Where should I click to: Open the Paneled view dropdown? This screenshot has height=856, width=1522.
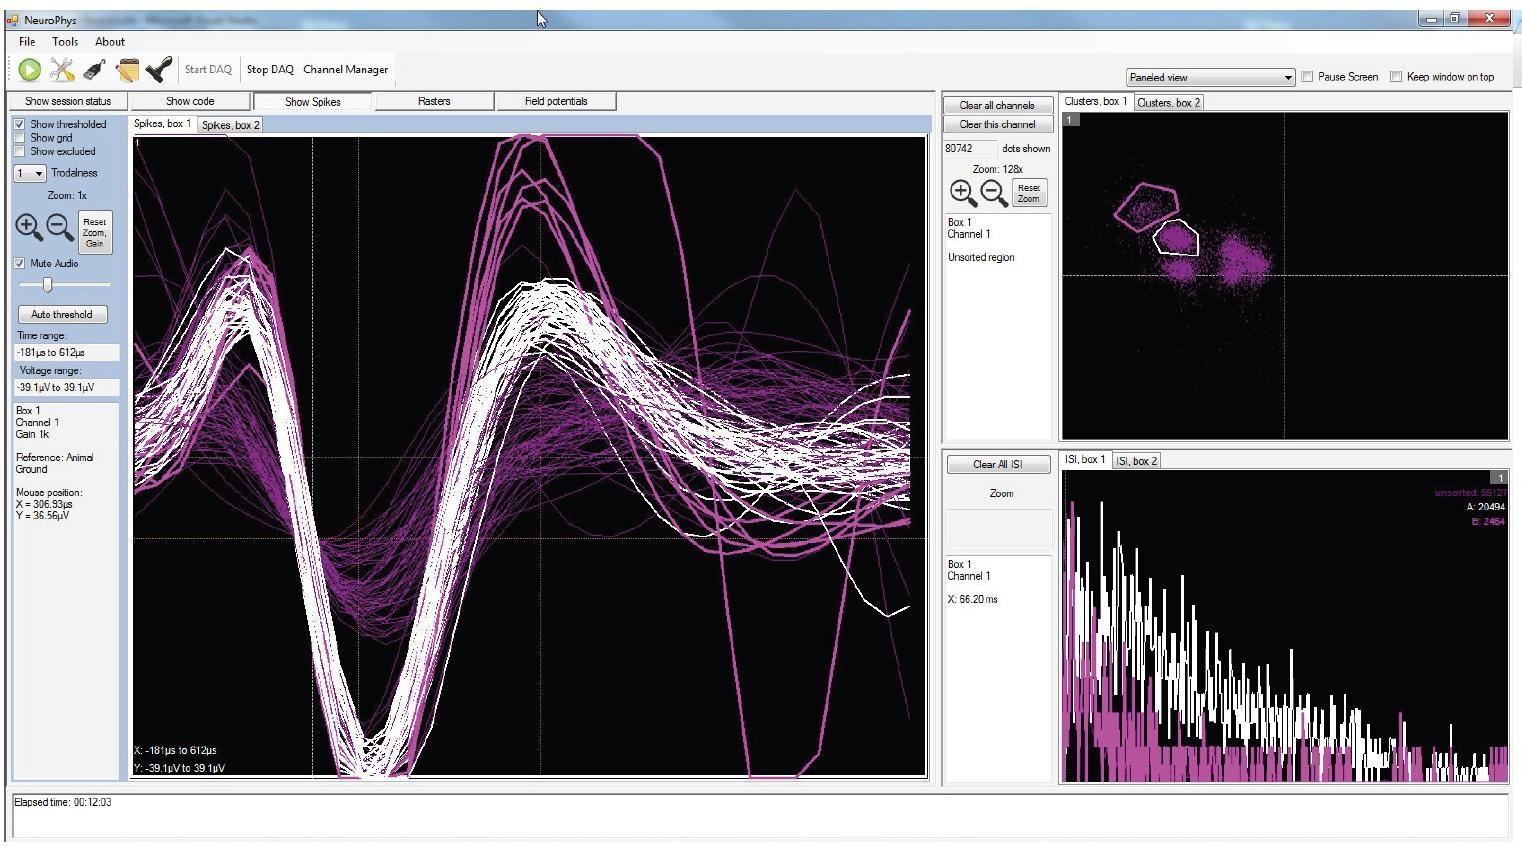(x=1210, y=77)
